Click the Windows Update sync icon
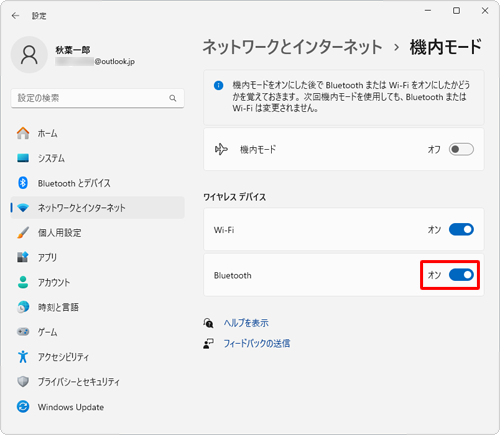 click(23, 406)
